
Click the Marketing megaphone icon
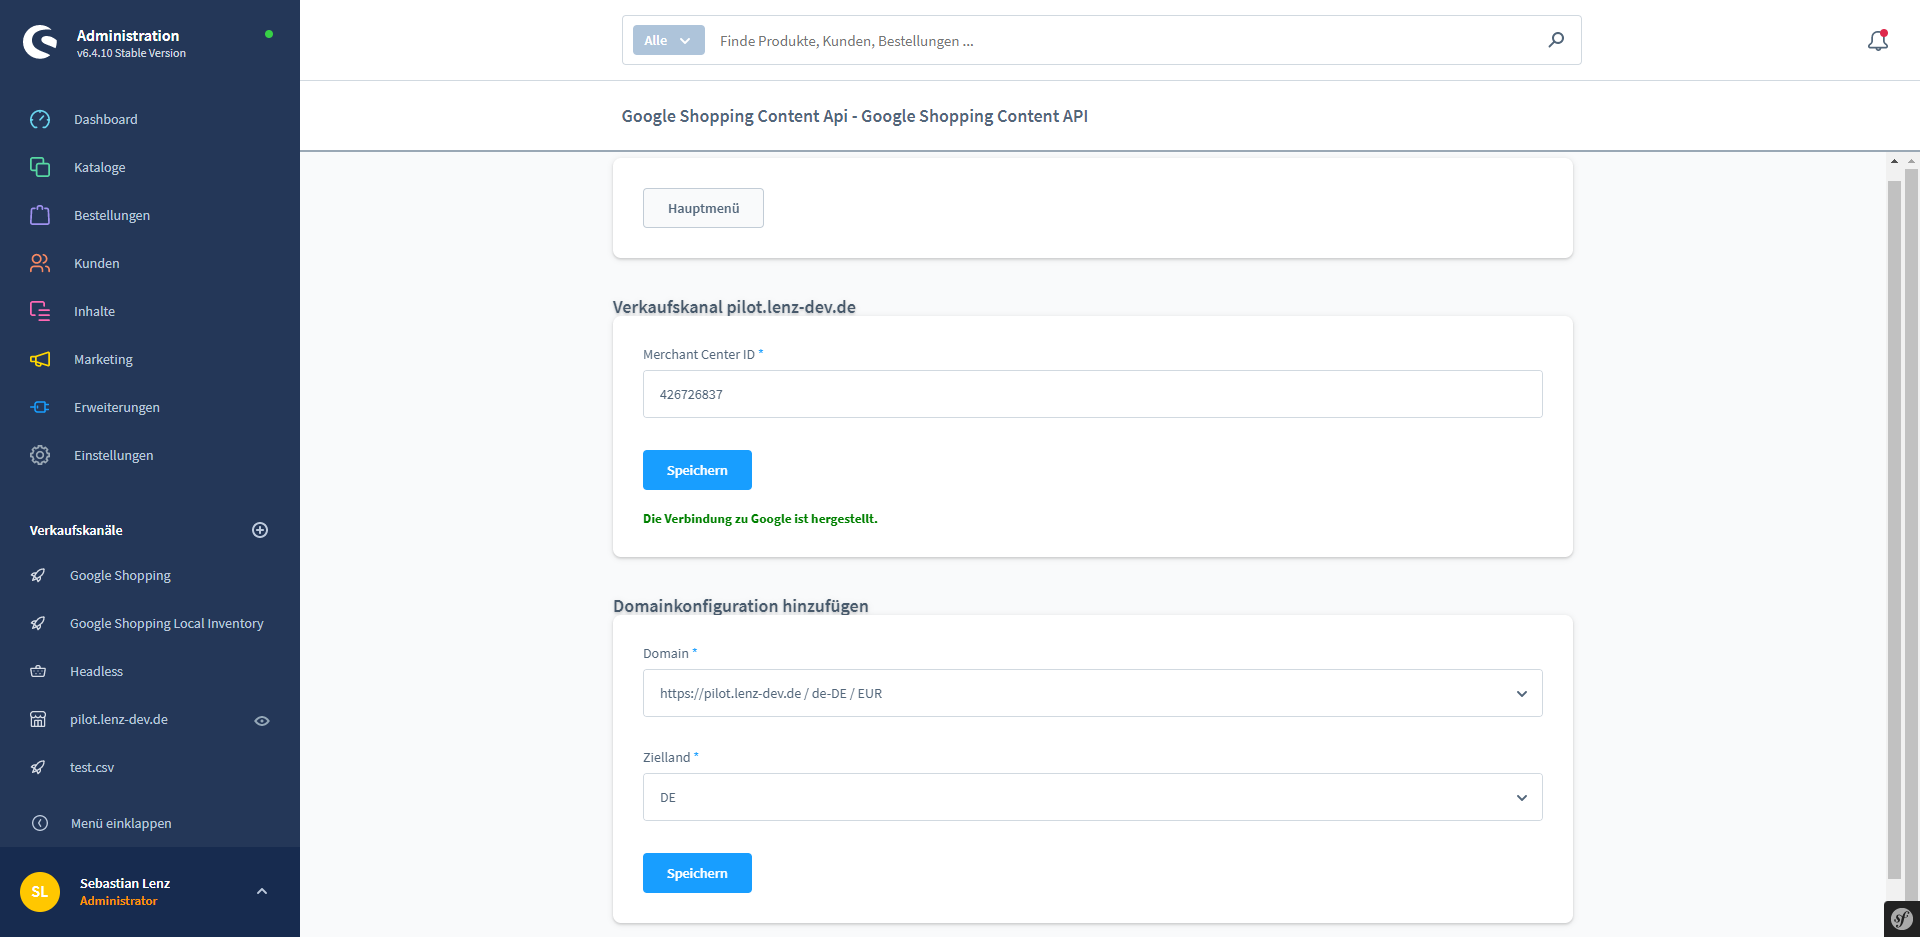[x=40, y=359]
